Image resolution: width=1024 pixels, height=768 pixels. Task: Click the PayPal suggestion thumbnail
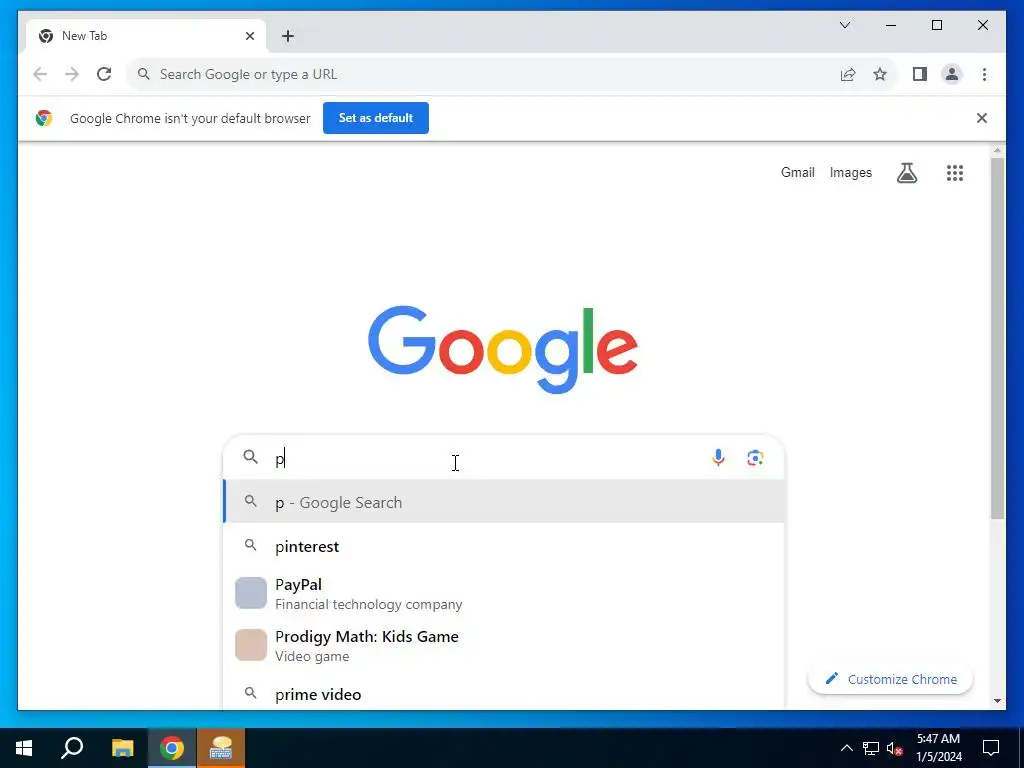pyautogui.click(x=251, y=593)
